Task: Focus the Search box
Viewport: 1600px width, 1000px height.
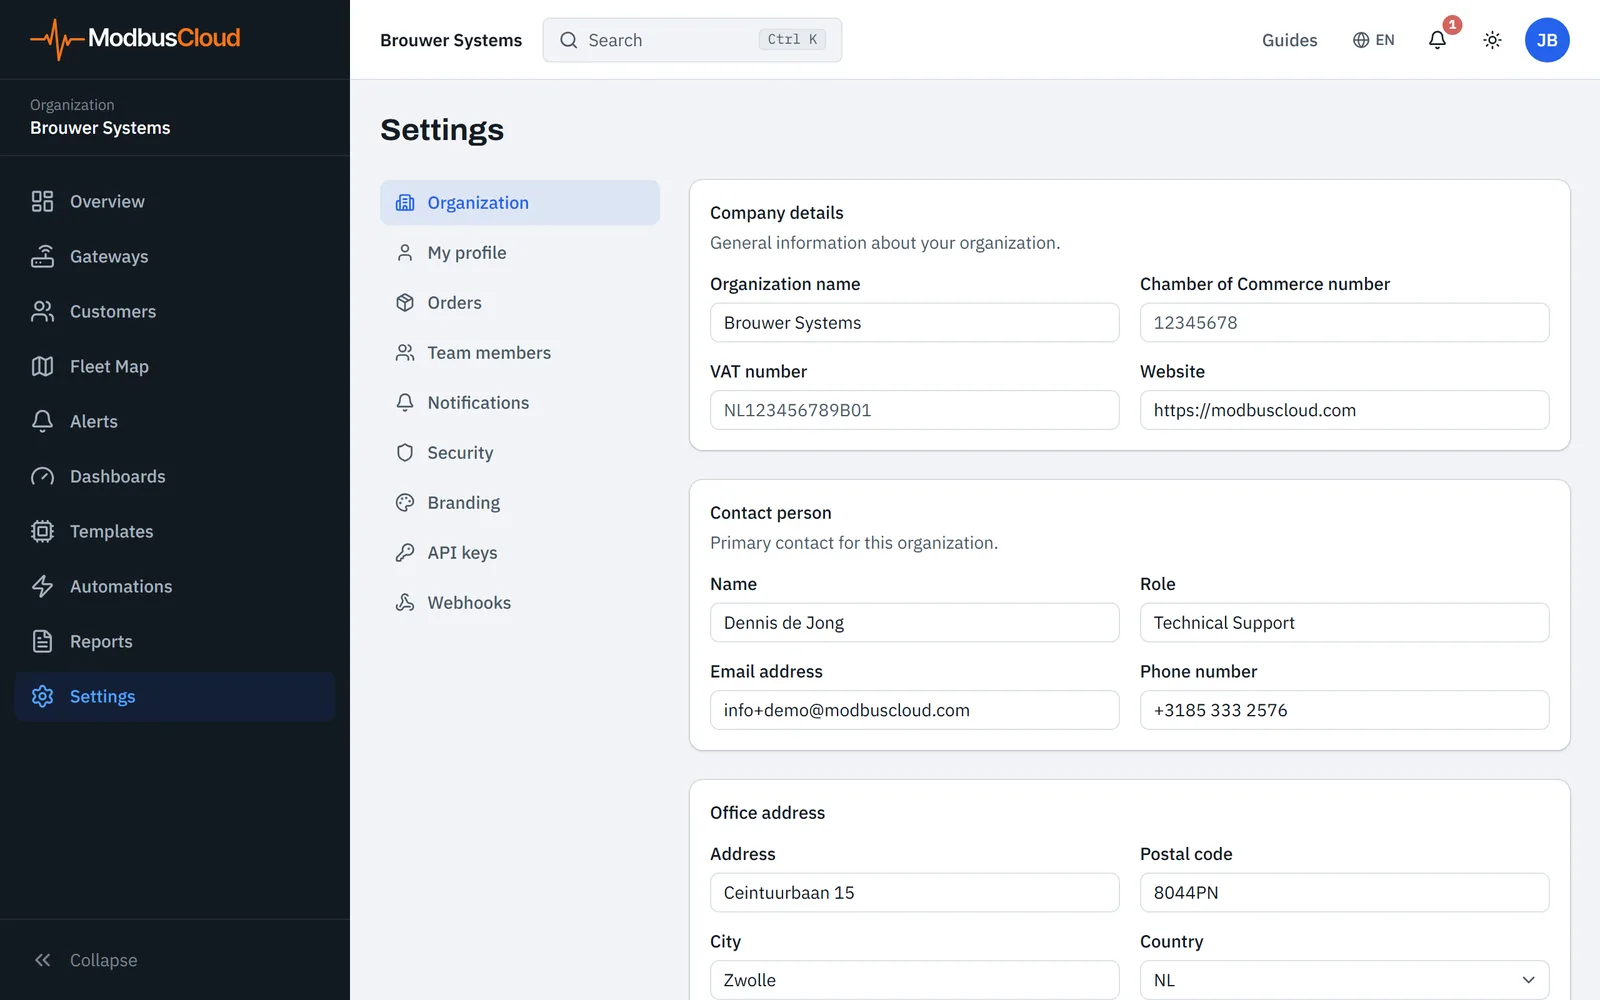Action: click(x=692, y=40)
